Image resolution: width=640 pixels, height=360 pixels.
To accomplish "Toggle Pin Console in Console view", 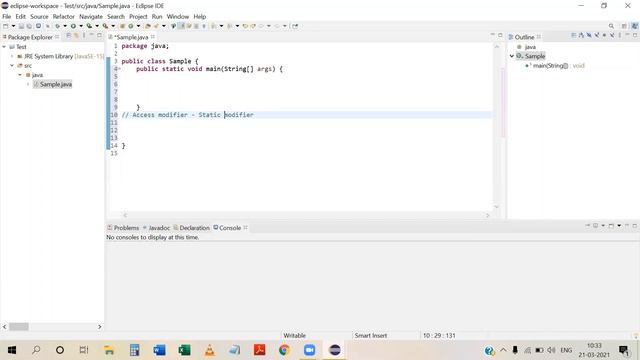I will tap(588, 226).
